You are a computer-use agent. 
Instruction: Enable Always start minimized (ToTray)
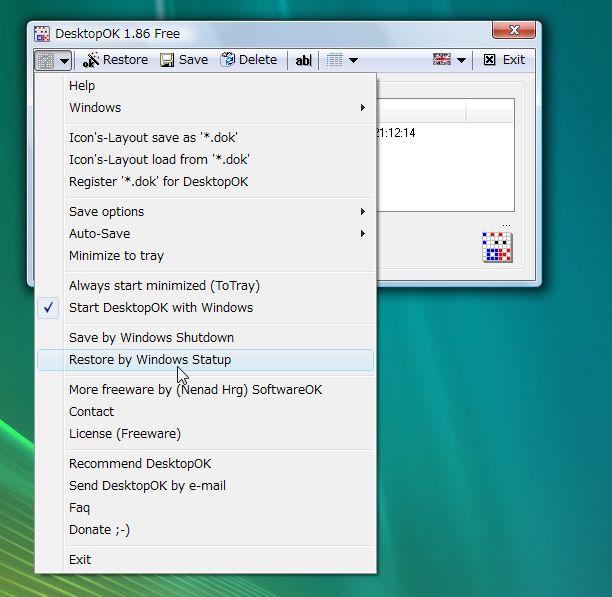coord(205,286)
